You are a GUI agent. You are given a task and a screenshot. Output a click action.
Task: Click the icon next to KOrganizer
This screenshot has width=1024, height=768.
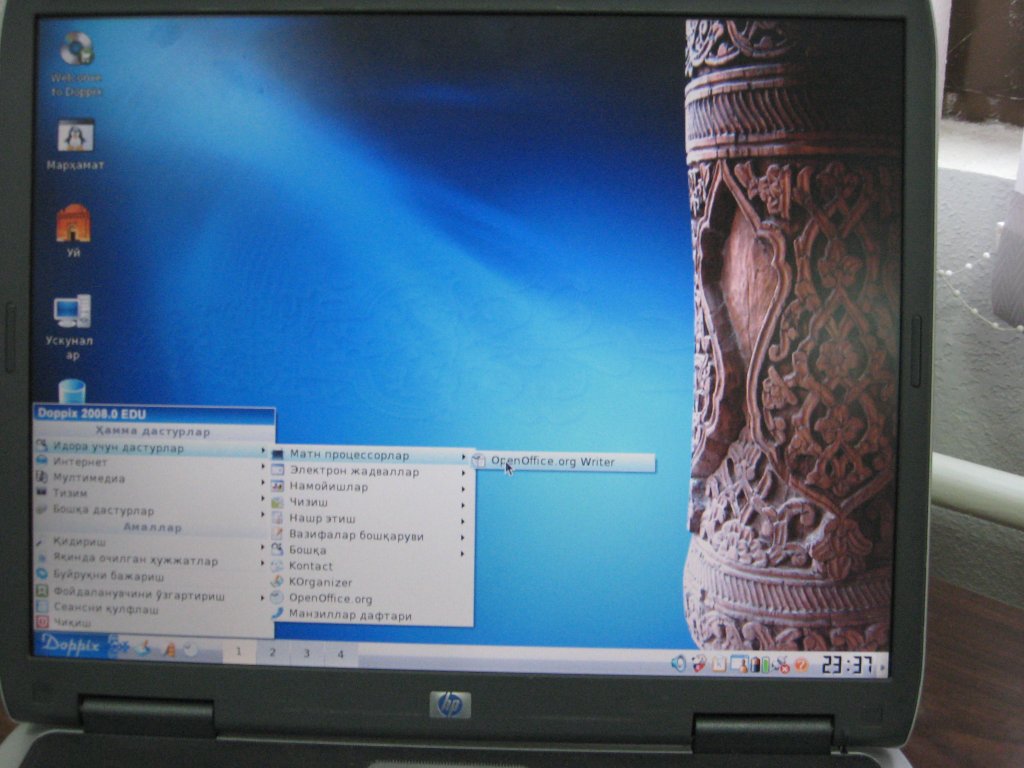coord(278,582)
